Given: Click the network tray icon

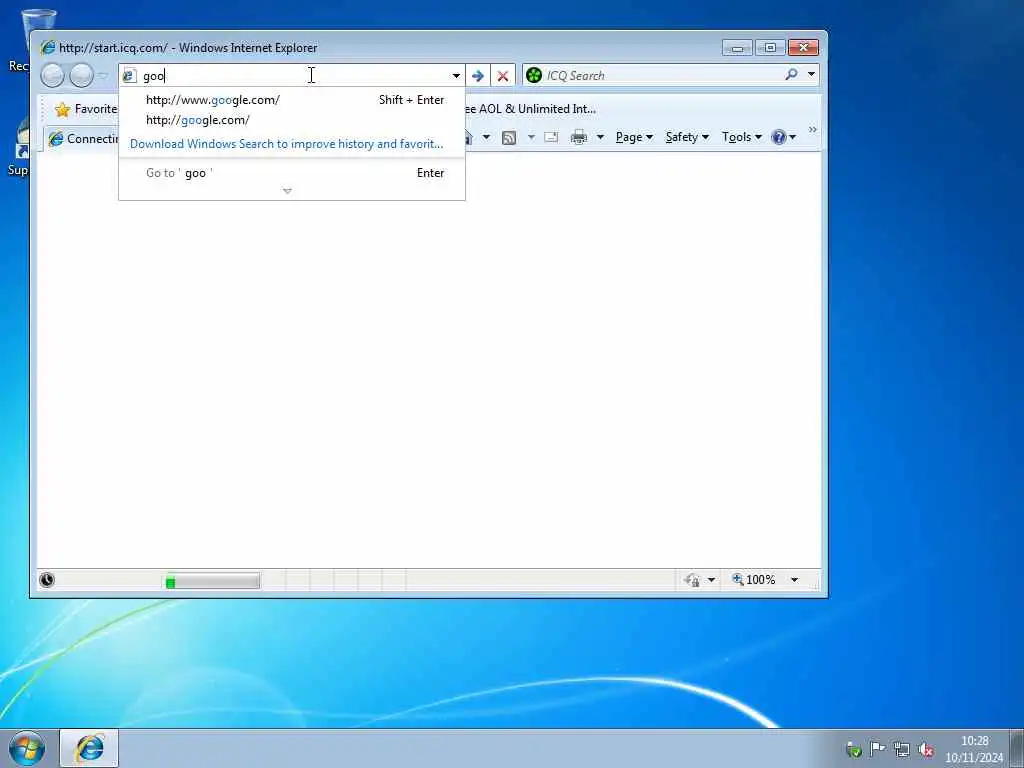Looking at the screenshot, I should [902, 750].
